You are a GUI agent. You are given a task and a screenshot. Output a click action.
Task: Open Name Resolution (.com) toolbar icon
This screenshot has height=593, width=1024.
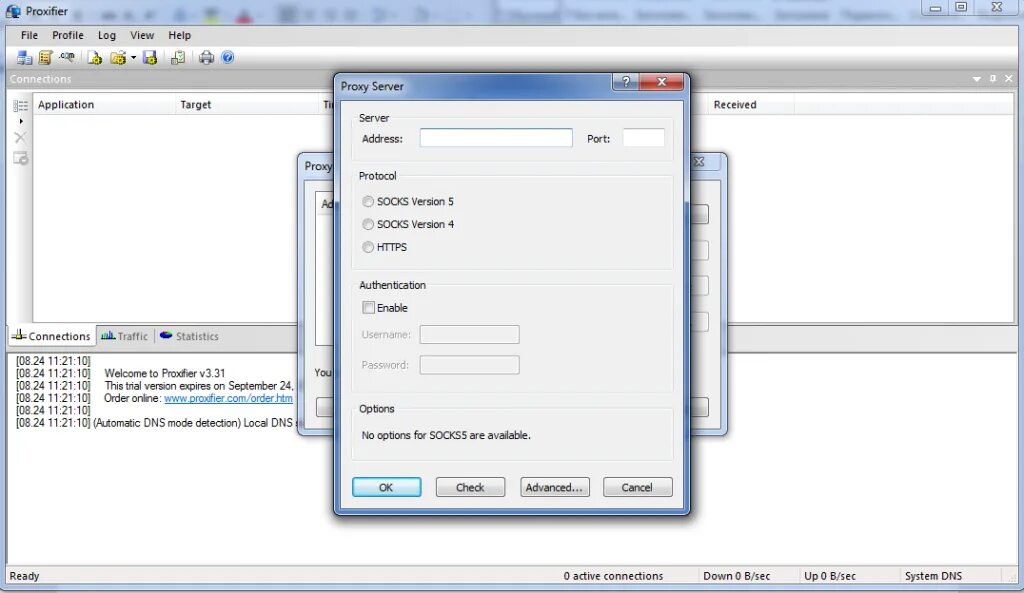pyautogui.click(x=67, y=57)
